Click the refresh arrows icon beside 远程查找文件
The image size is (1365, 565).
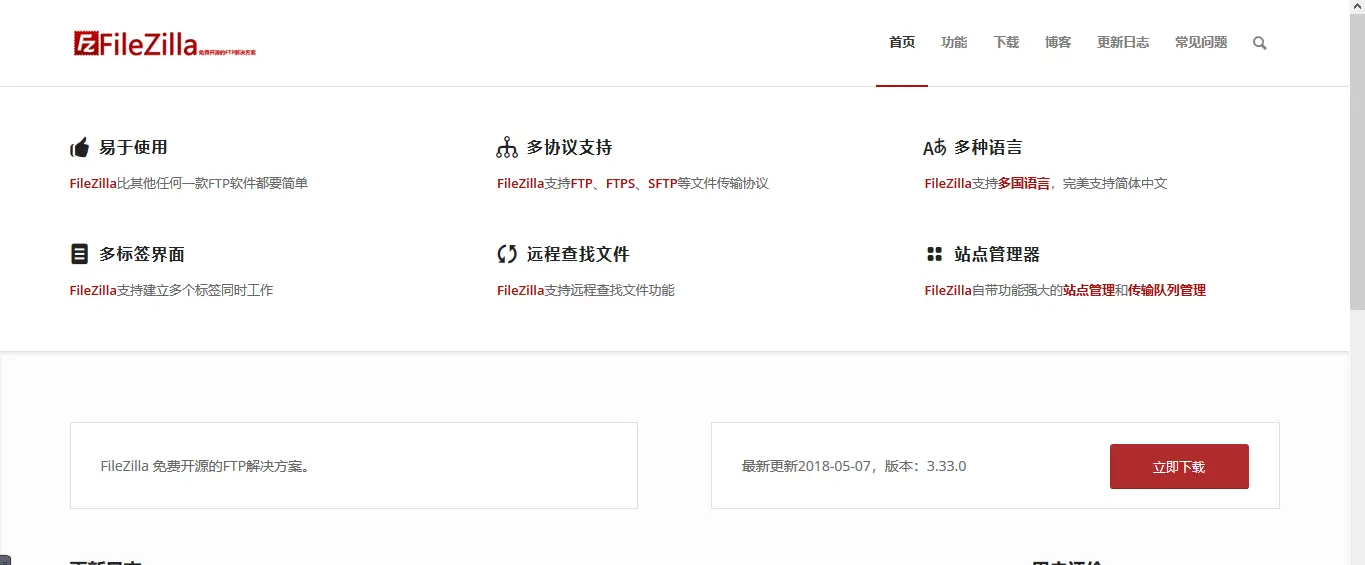point(507,254)
